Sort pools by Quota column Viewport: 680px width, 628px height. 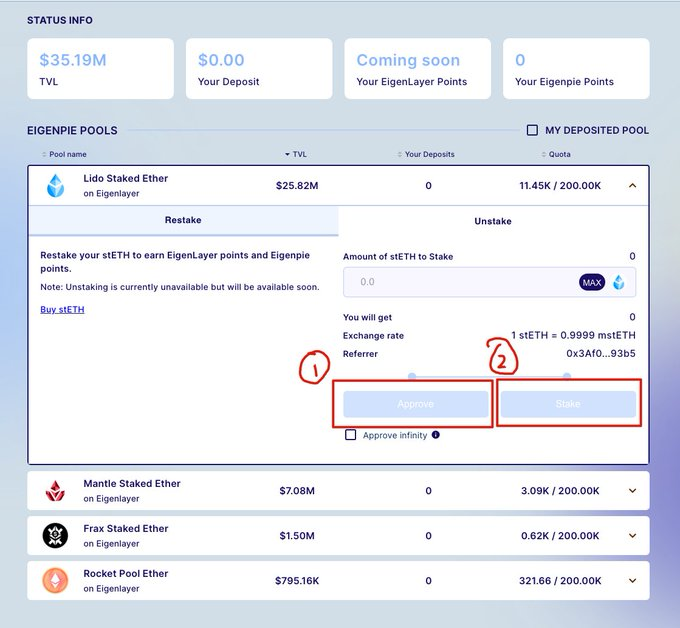coord(556,154)
